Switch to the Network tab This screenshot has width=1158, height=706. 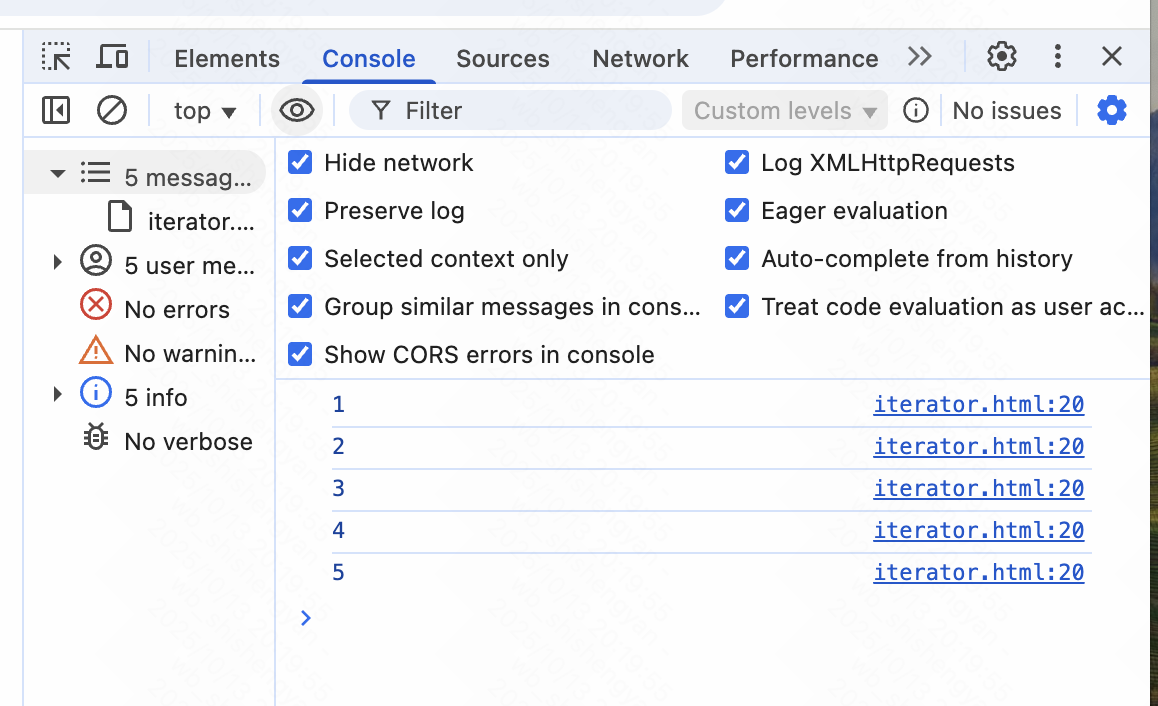(x=640, y=59)
